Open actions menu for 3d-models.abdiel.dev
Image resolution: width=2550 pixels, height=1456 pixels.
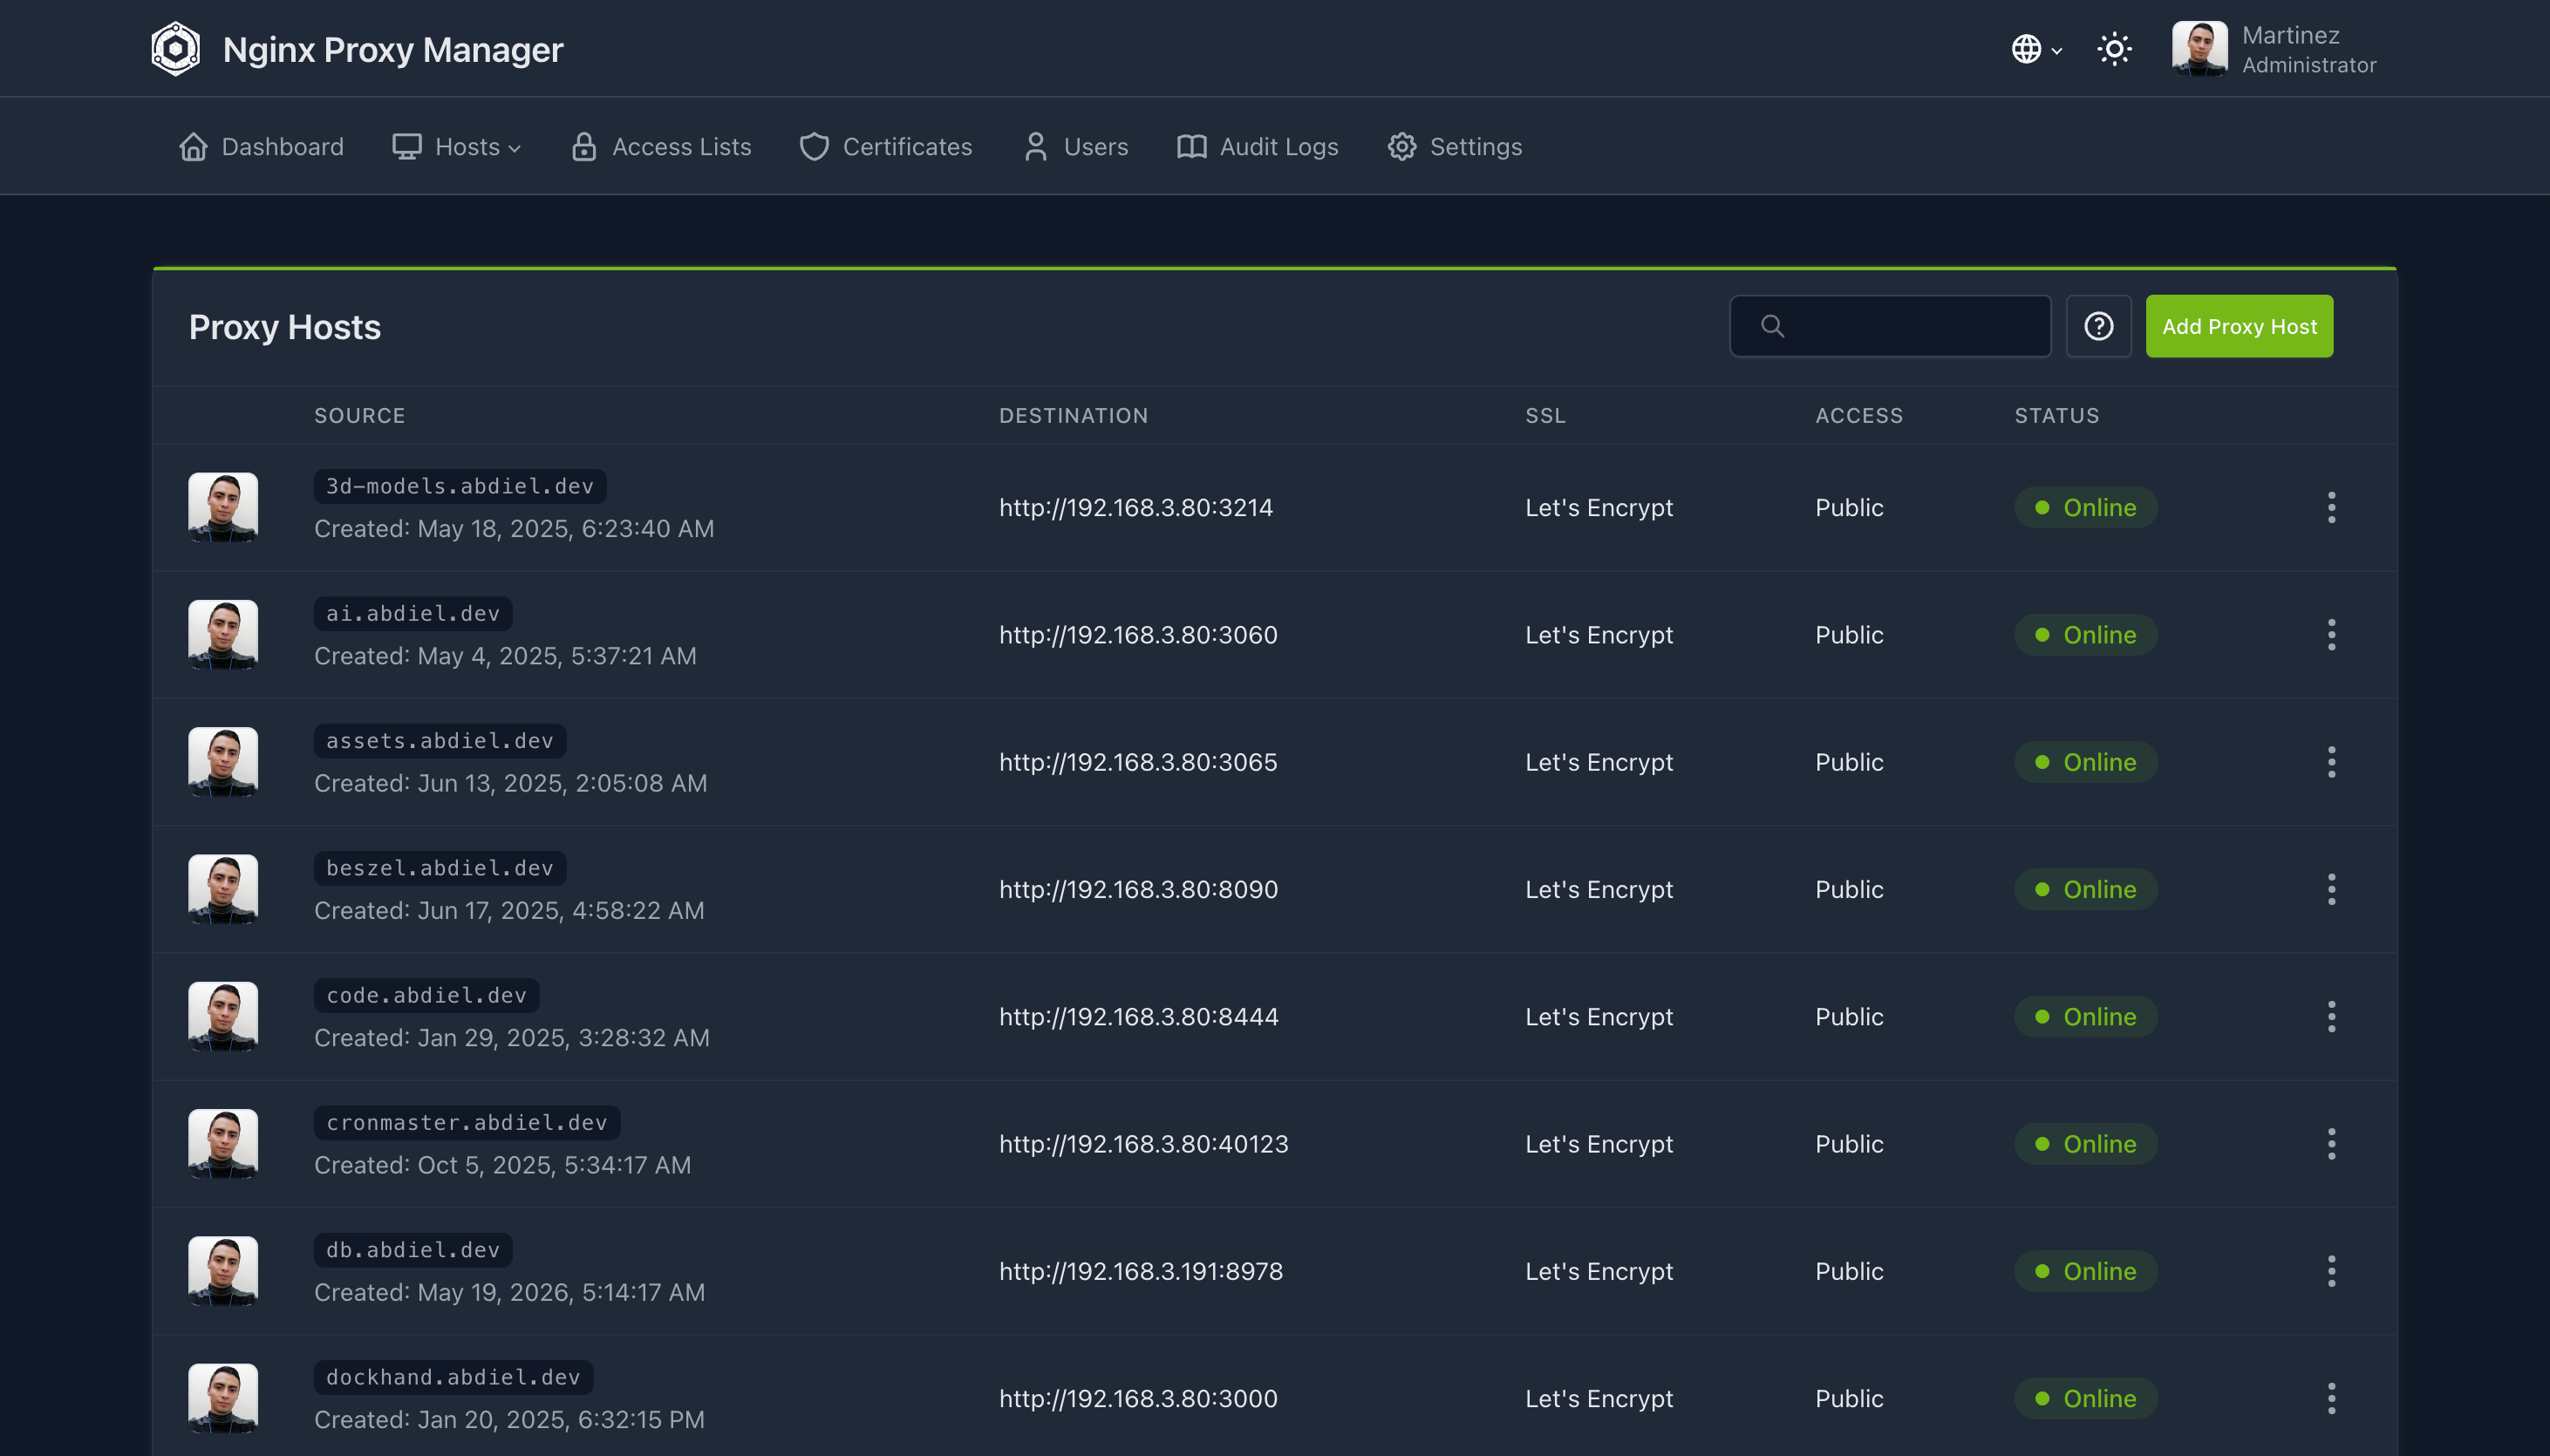tap(2331, 507)
